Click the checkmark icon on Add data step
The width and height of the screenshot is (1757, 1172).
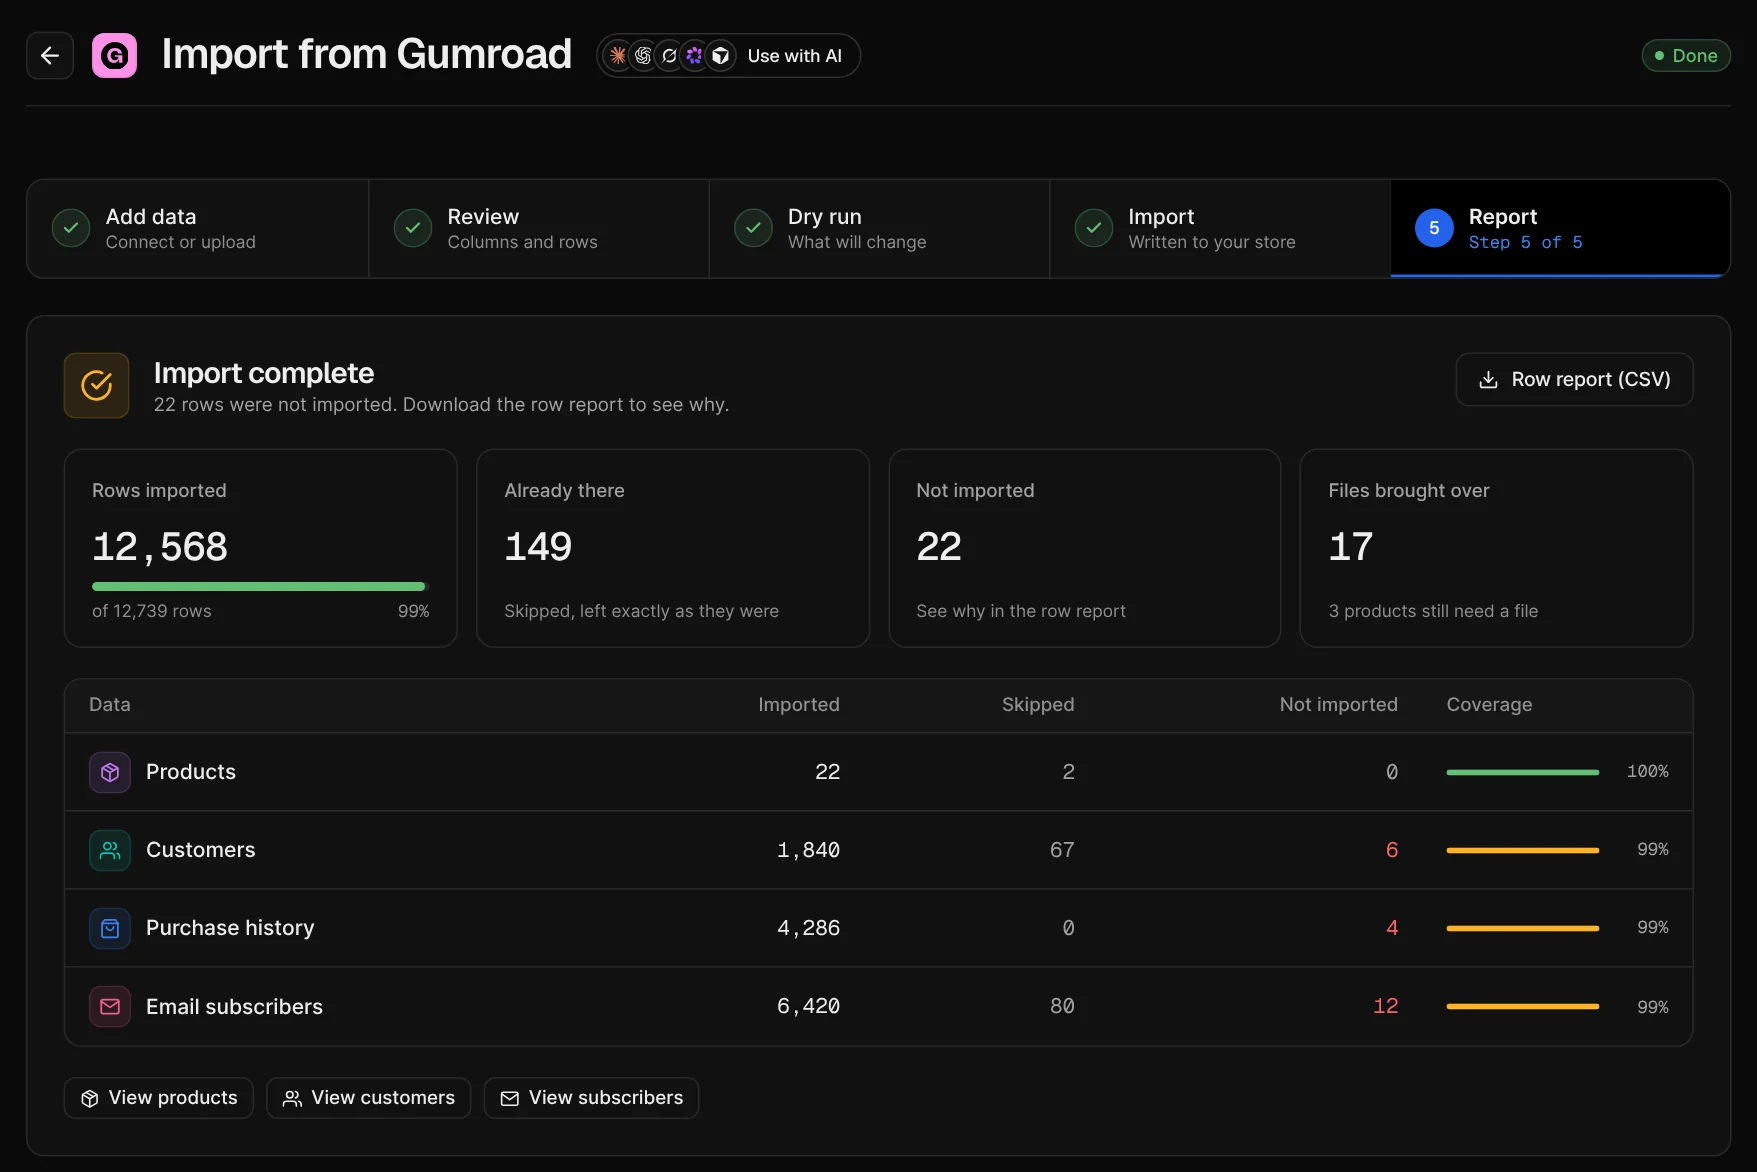71,228
